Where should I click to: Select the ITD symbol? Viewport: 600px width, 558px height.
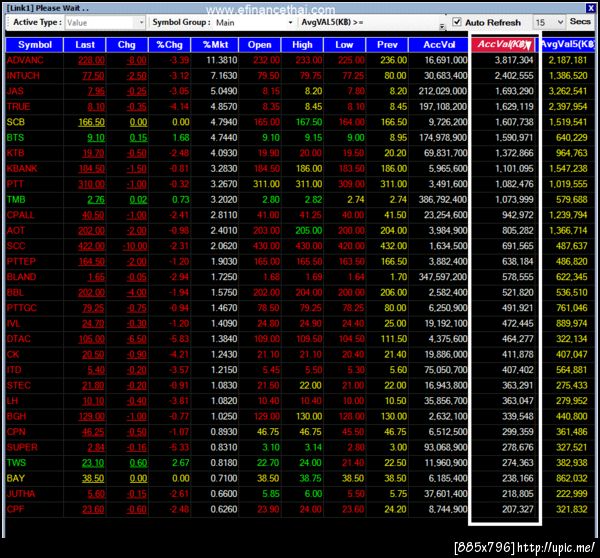pyautogui.click(x=14, y=370)
